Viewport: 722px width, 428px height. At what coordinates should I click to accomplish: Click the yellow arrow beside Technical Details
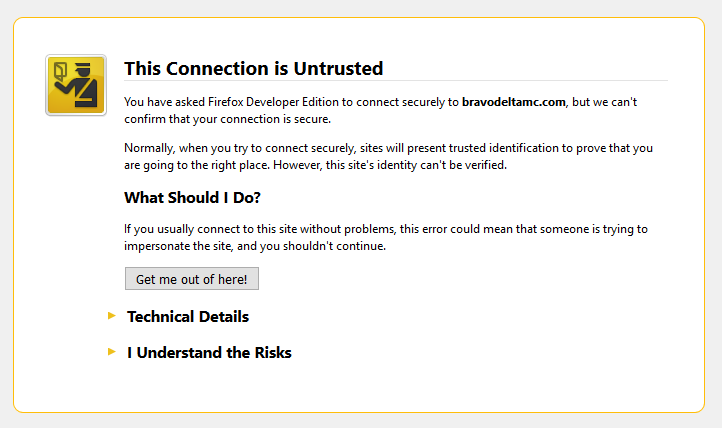point(112,316)
